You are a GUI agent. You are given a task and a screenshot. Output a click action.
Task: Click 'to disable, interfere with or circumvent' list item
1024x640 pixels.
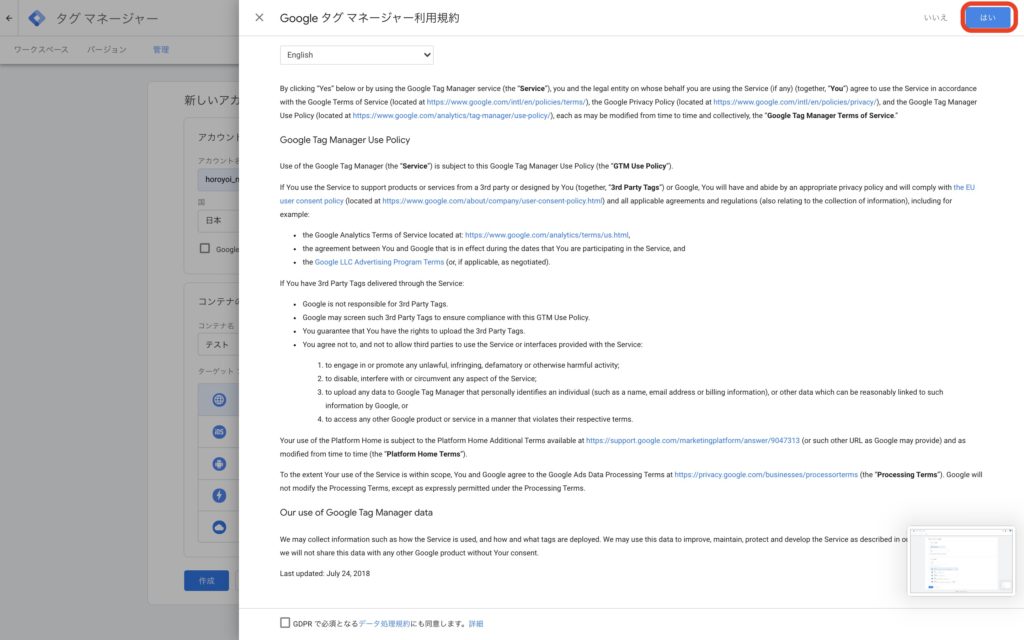click(431, 379)
